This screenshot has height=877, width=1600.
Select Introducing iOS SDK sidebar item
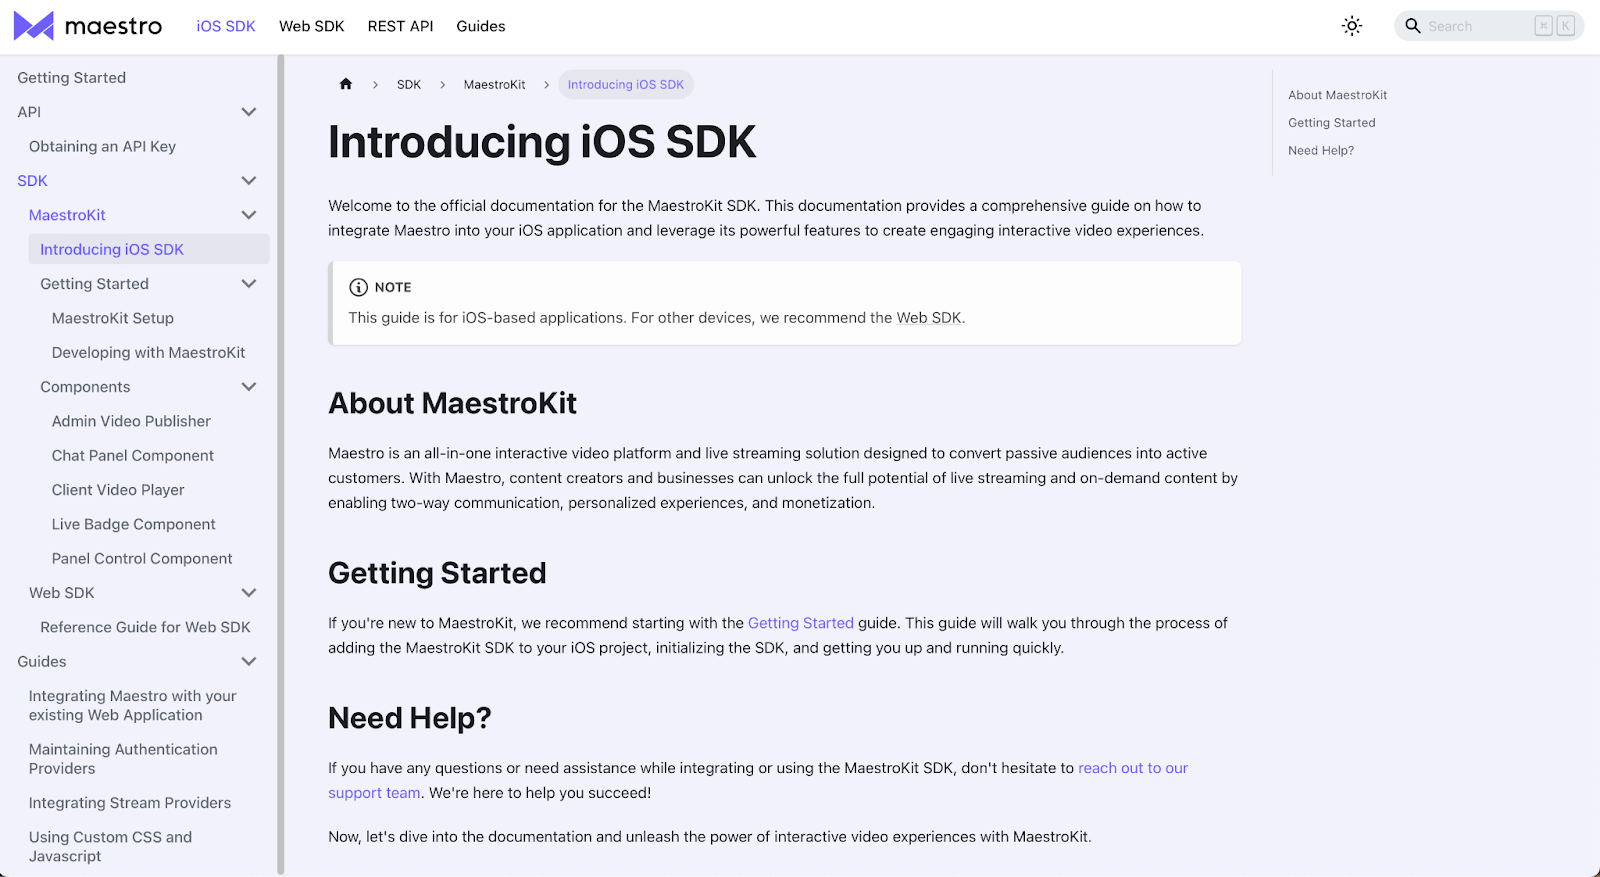pos(149,249)
